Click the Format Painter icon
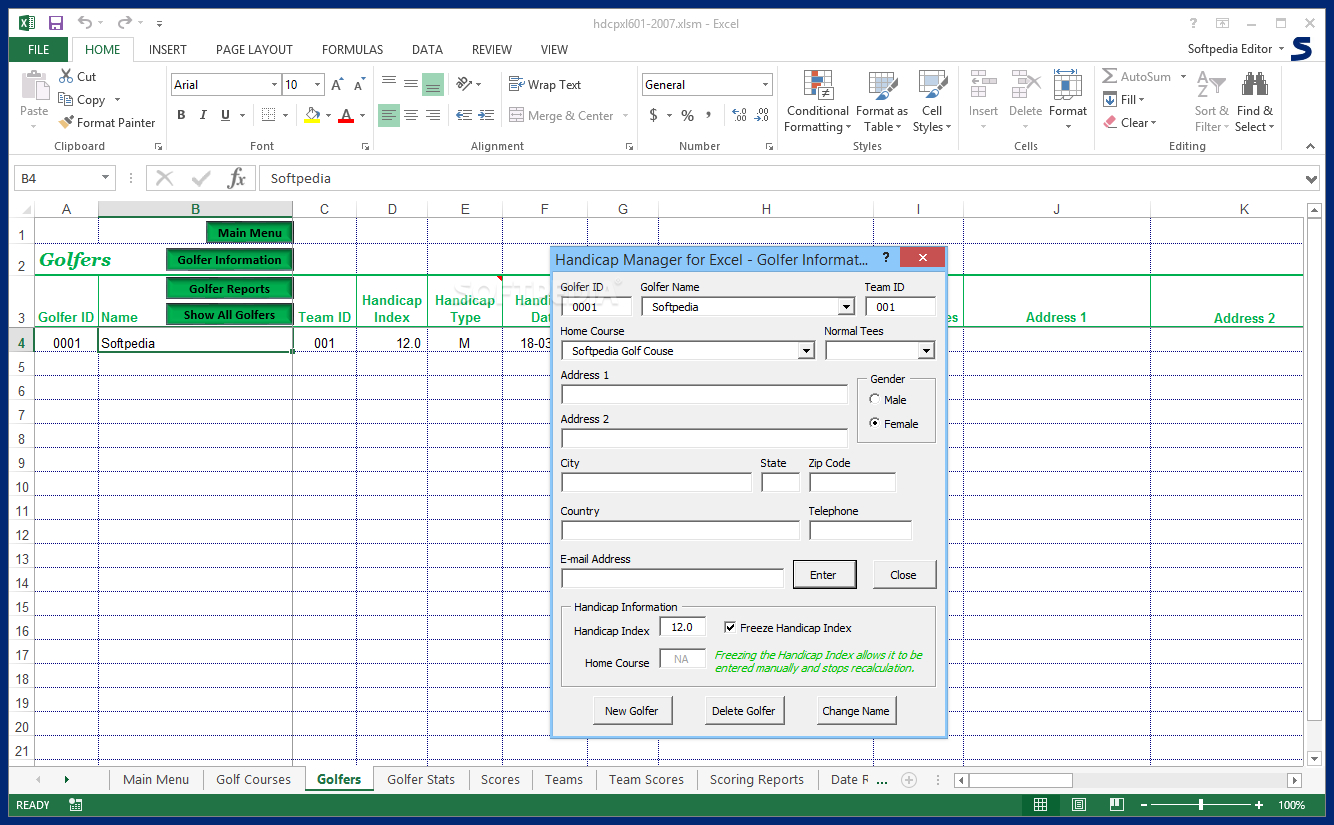 pyautogui.click(x=67, y=123)
